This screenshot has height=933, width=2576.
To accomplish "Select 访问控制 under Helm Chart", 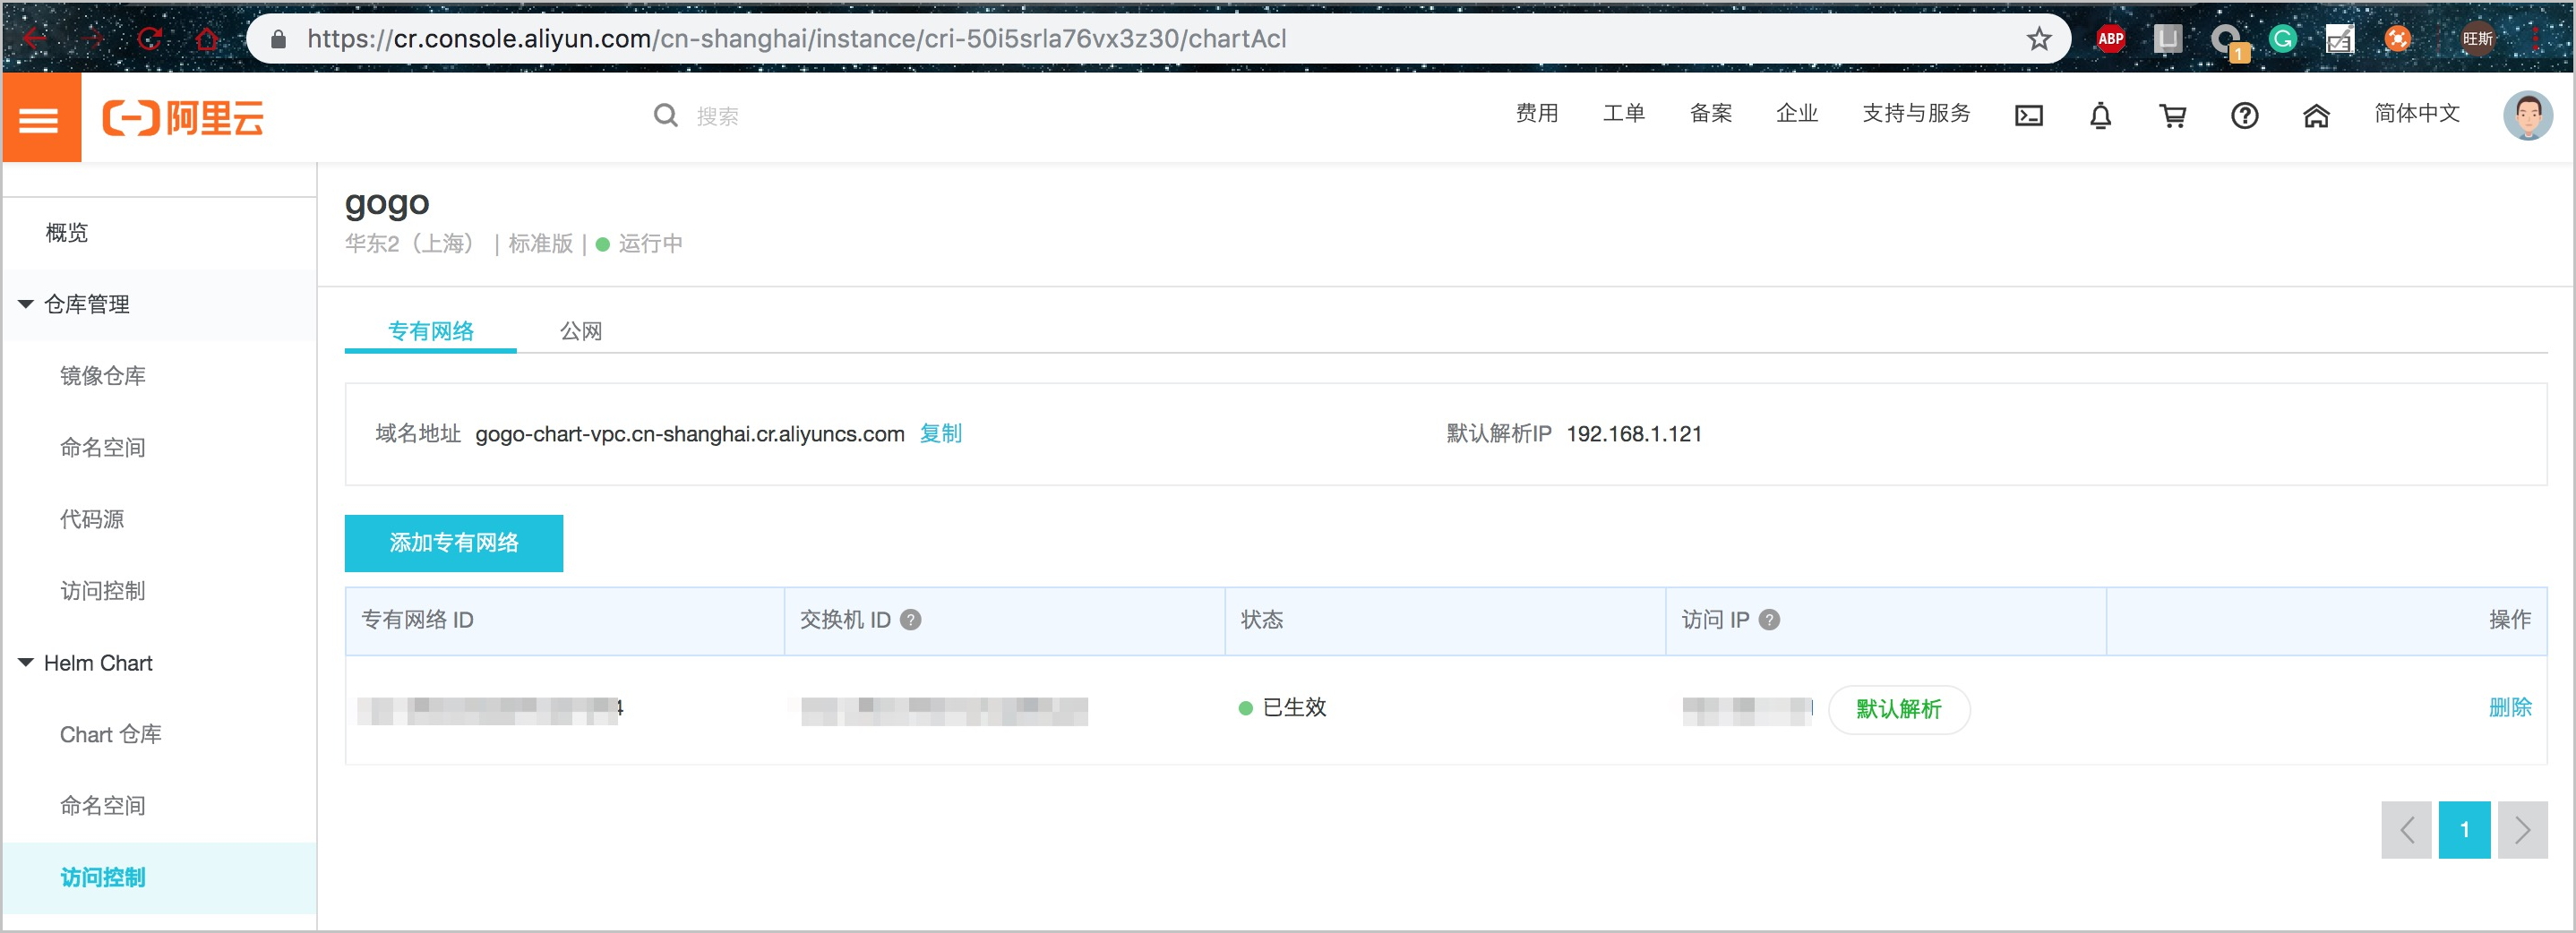I will pyautogui.click(x=102, y=877).
